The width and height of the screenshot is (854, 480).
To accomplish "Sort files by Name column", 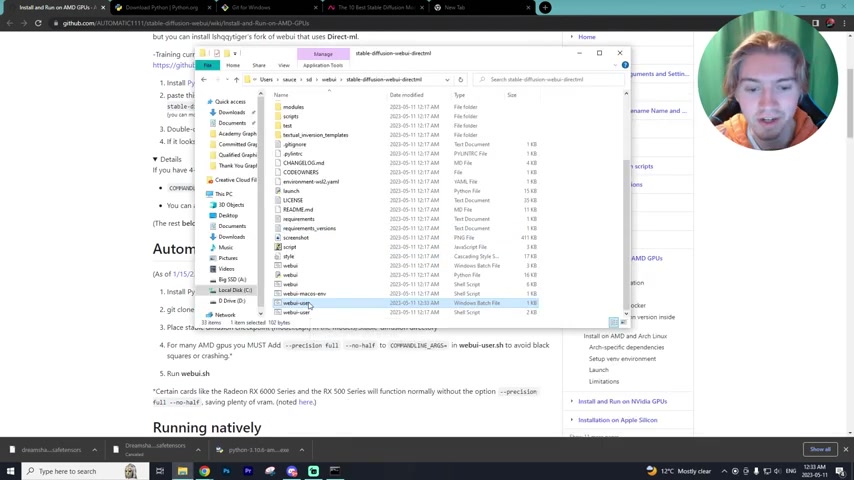I will (281, 95).
